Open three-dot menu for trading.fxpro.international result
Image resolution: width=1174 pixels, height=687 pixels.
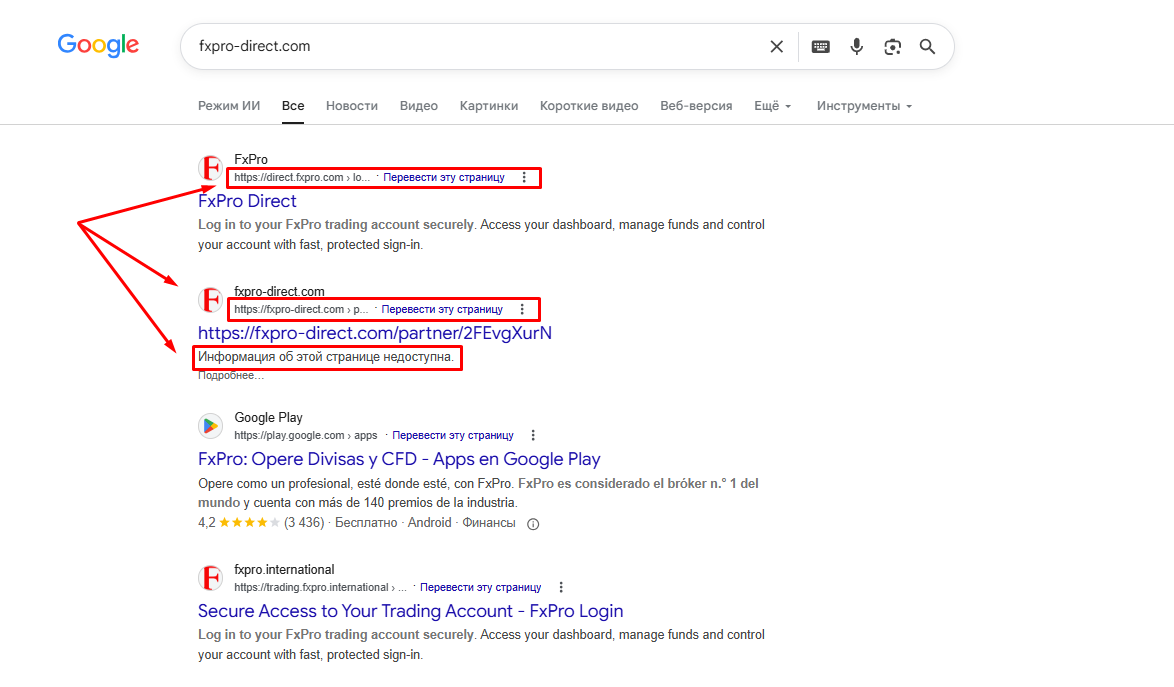tap(561, 587)
